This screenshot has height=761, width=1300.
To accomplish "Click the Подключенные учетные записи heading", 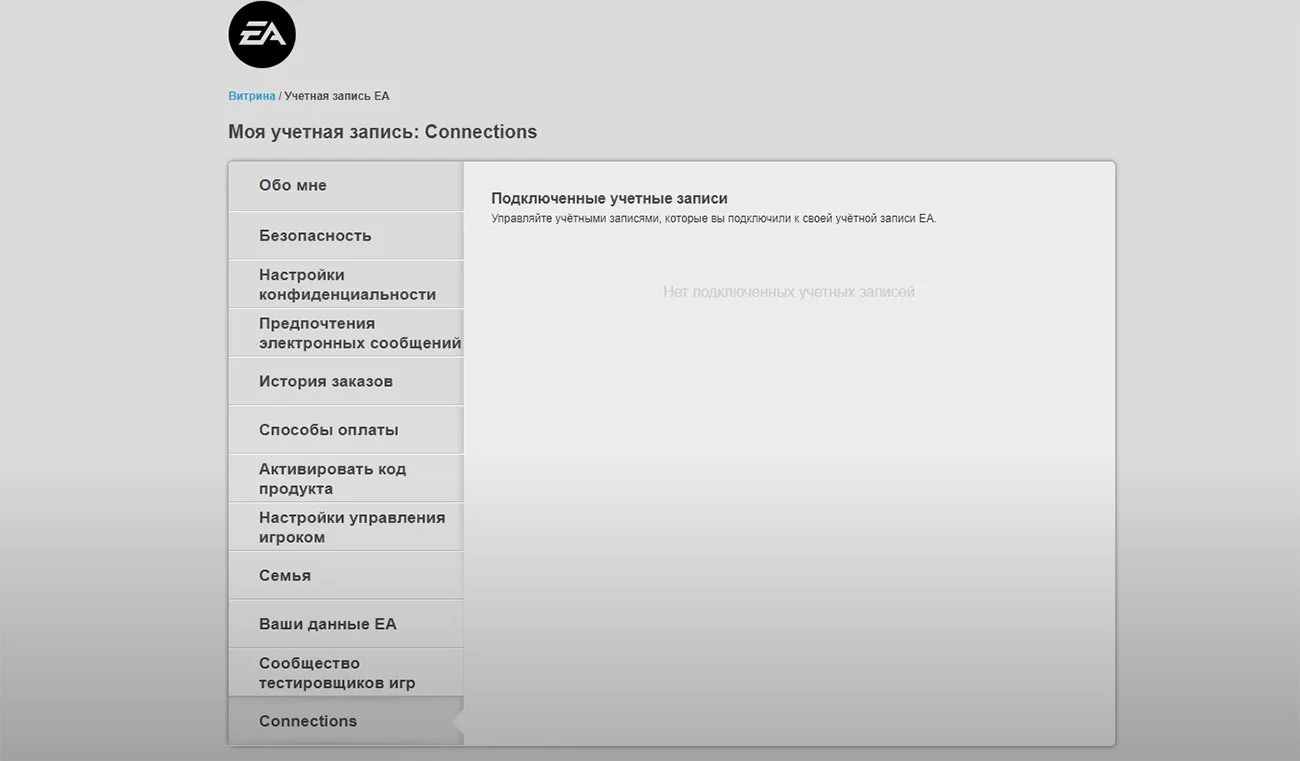I will point(609,199).
